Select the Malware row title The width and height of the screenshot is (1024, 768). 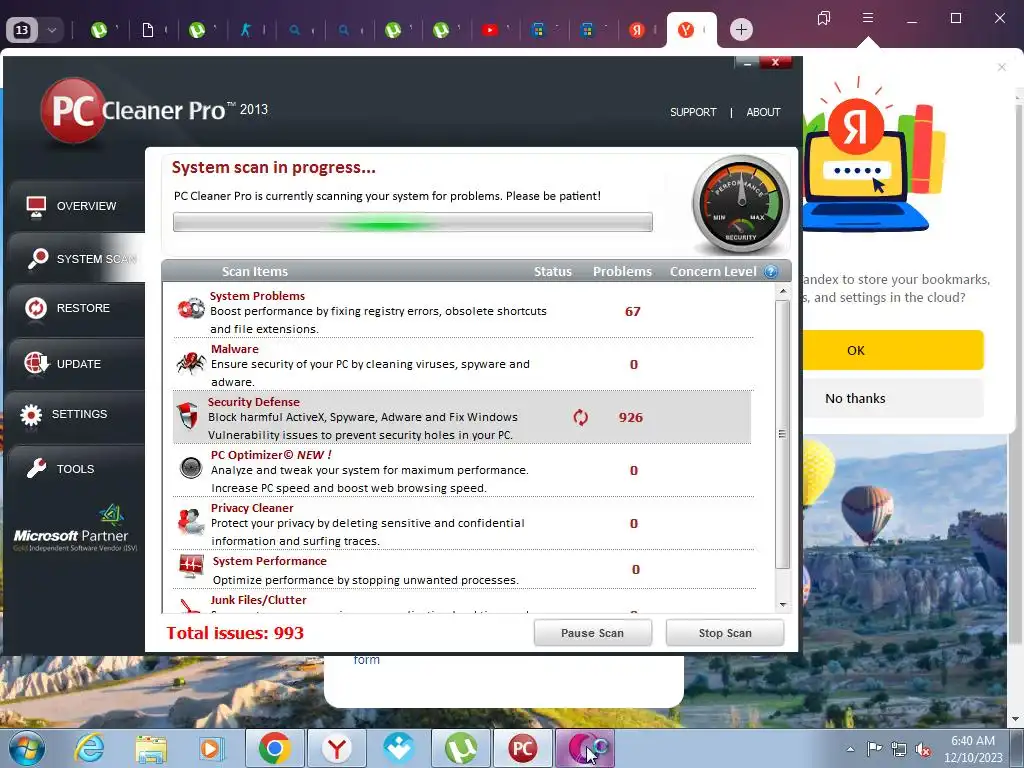[234, 349]
